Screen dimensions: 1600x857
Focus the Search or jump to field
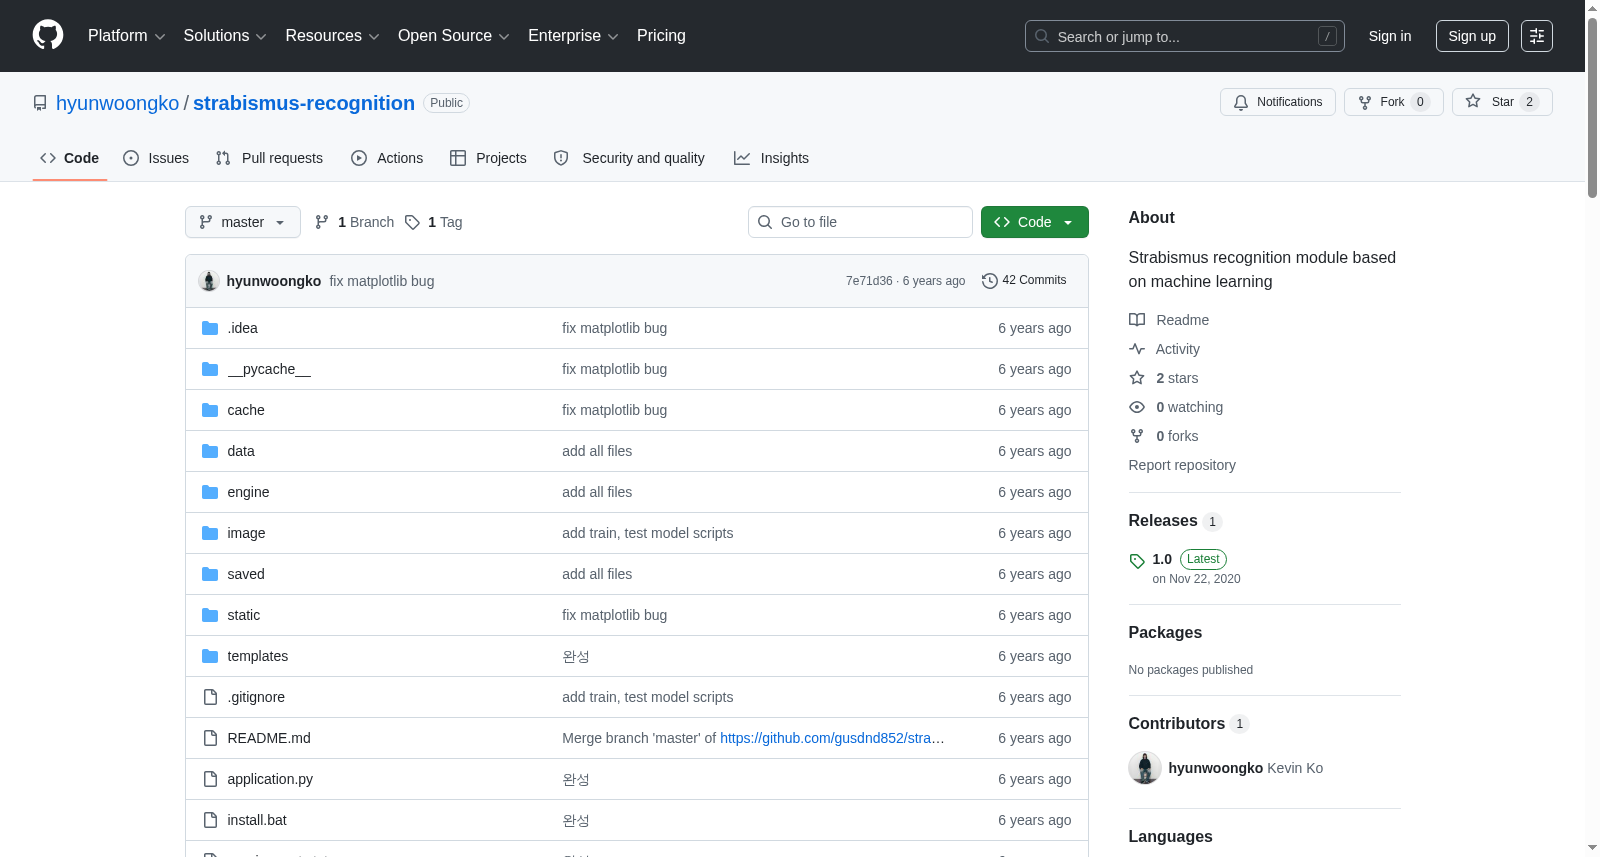[1184, 36]
